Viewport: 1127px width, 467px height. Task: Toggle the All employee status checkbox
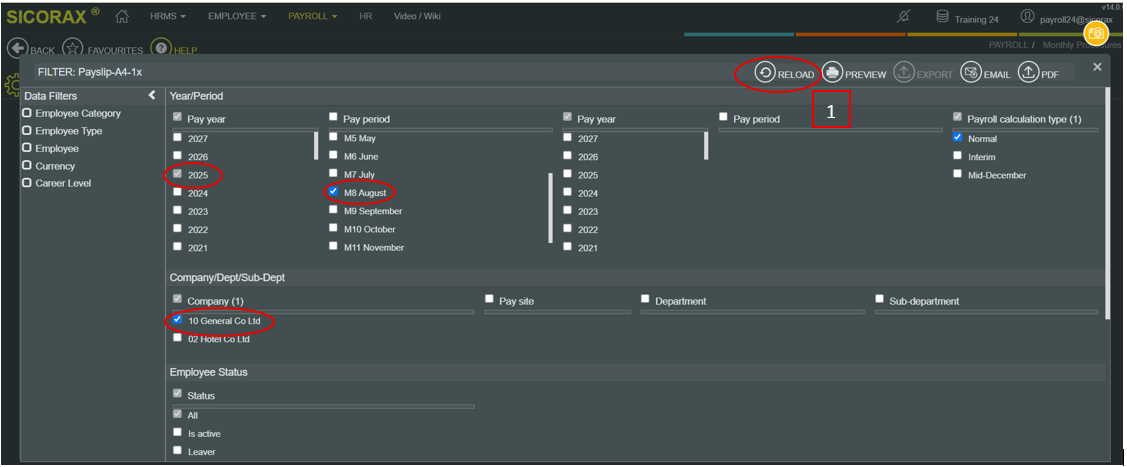(178, 414)
